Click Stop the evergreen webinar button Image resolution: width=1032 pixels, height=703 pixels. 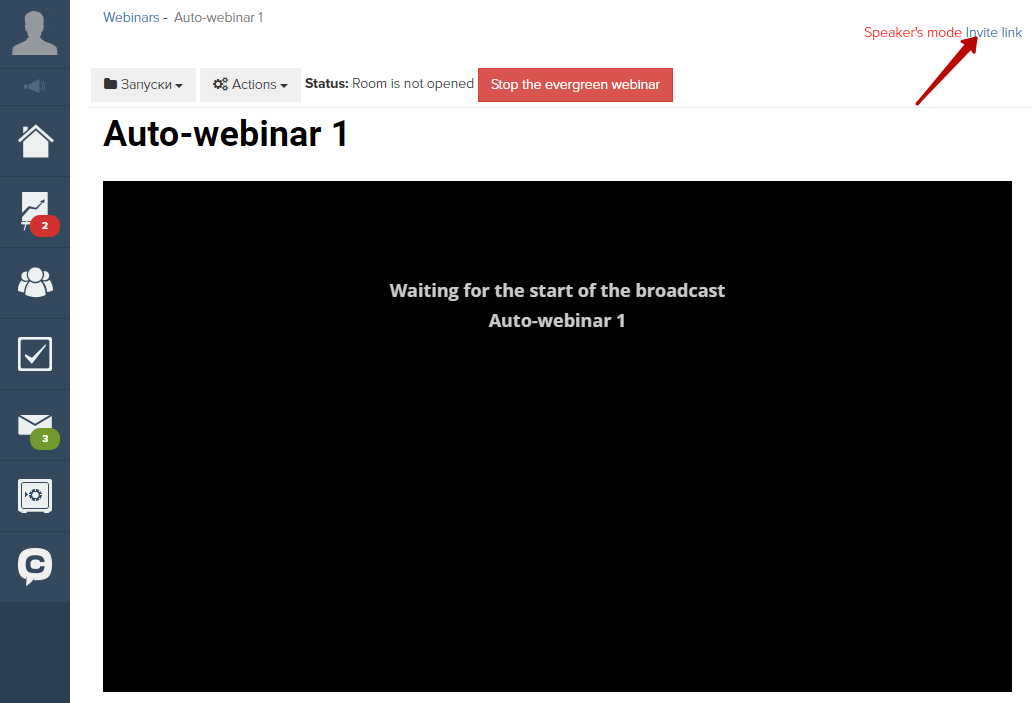(x=575, y=85)
